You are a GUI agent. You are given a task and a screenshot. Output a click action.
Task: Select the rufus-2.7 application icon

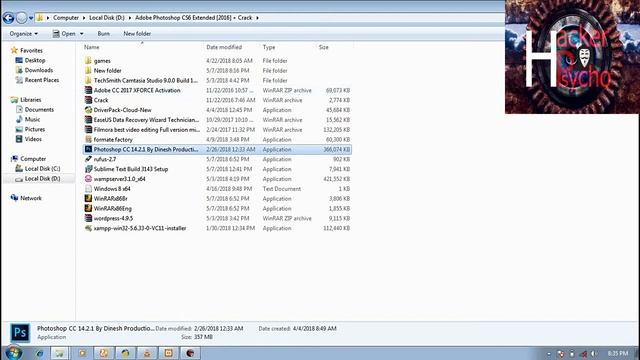(88, 159)
